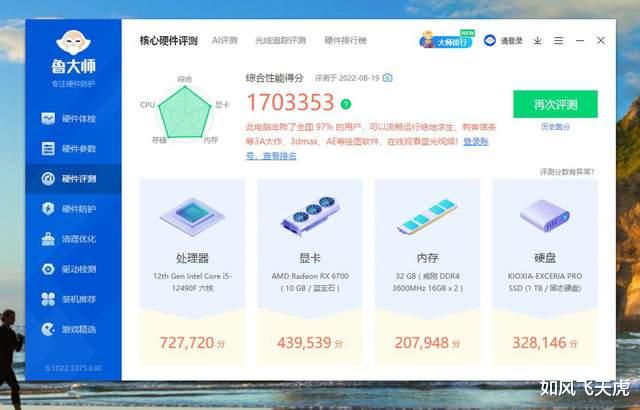Click the 请登录 account avatar icon
The height and width of the screenshot is (410, 640).
(x=489, y=40)
